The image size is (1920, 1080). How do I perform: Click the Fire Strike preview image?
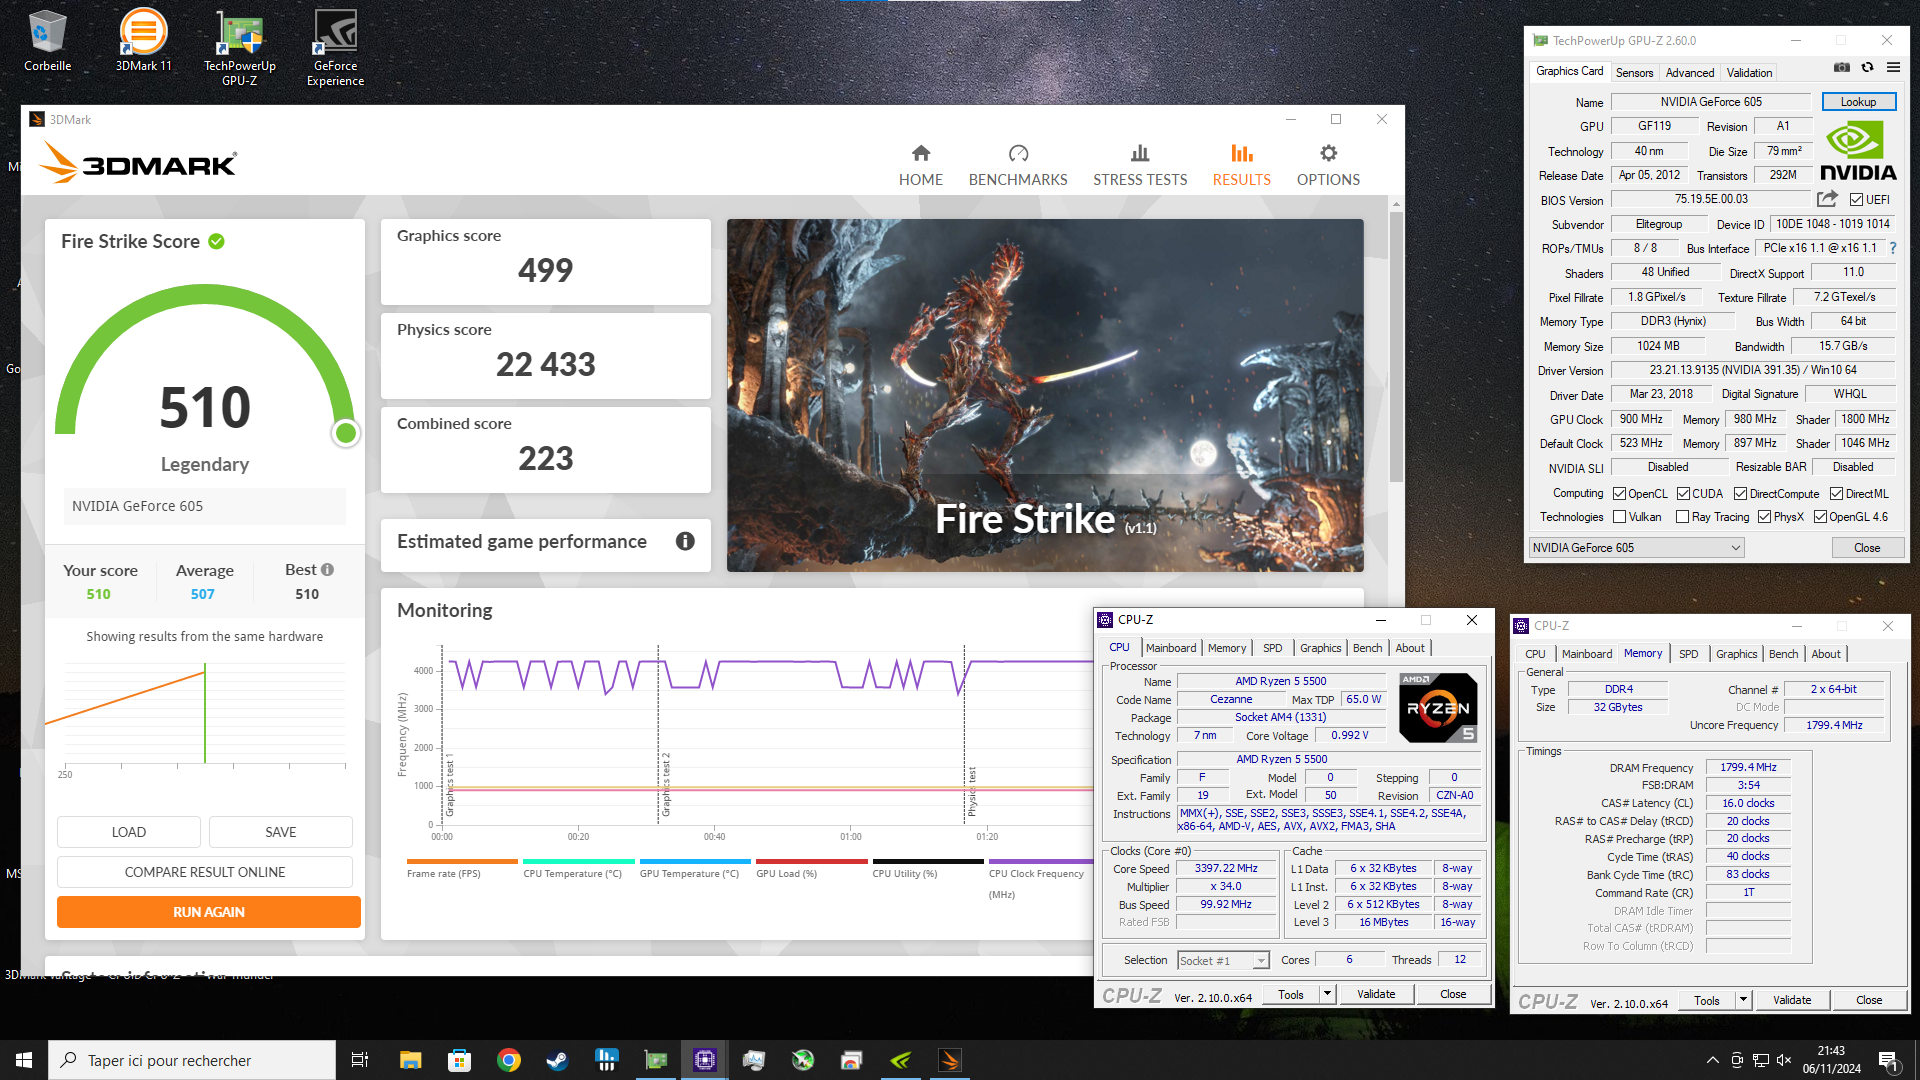coord(1045,395)
